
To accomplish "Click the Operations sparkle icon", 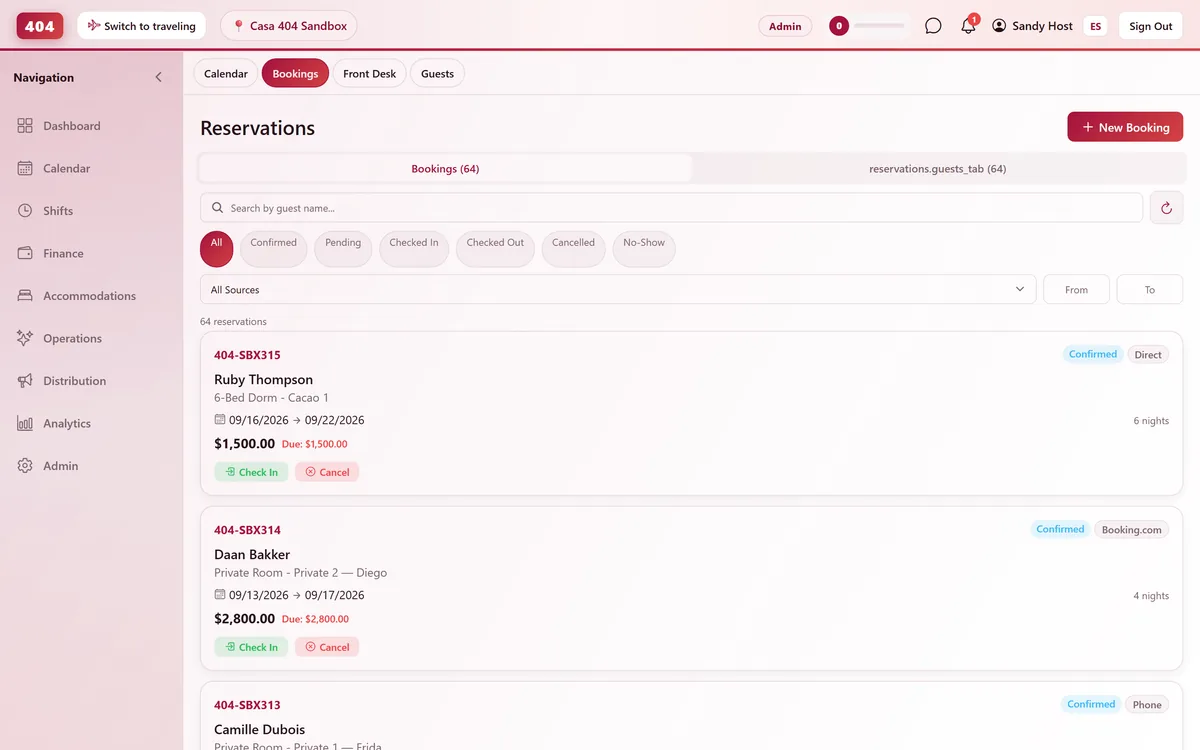I will coord(25,338).
